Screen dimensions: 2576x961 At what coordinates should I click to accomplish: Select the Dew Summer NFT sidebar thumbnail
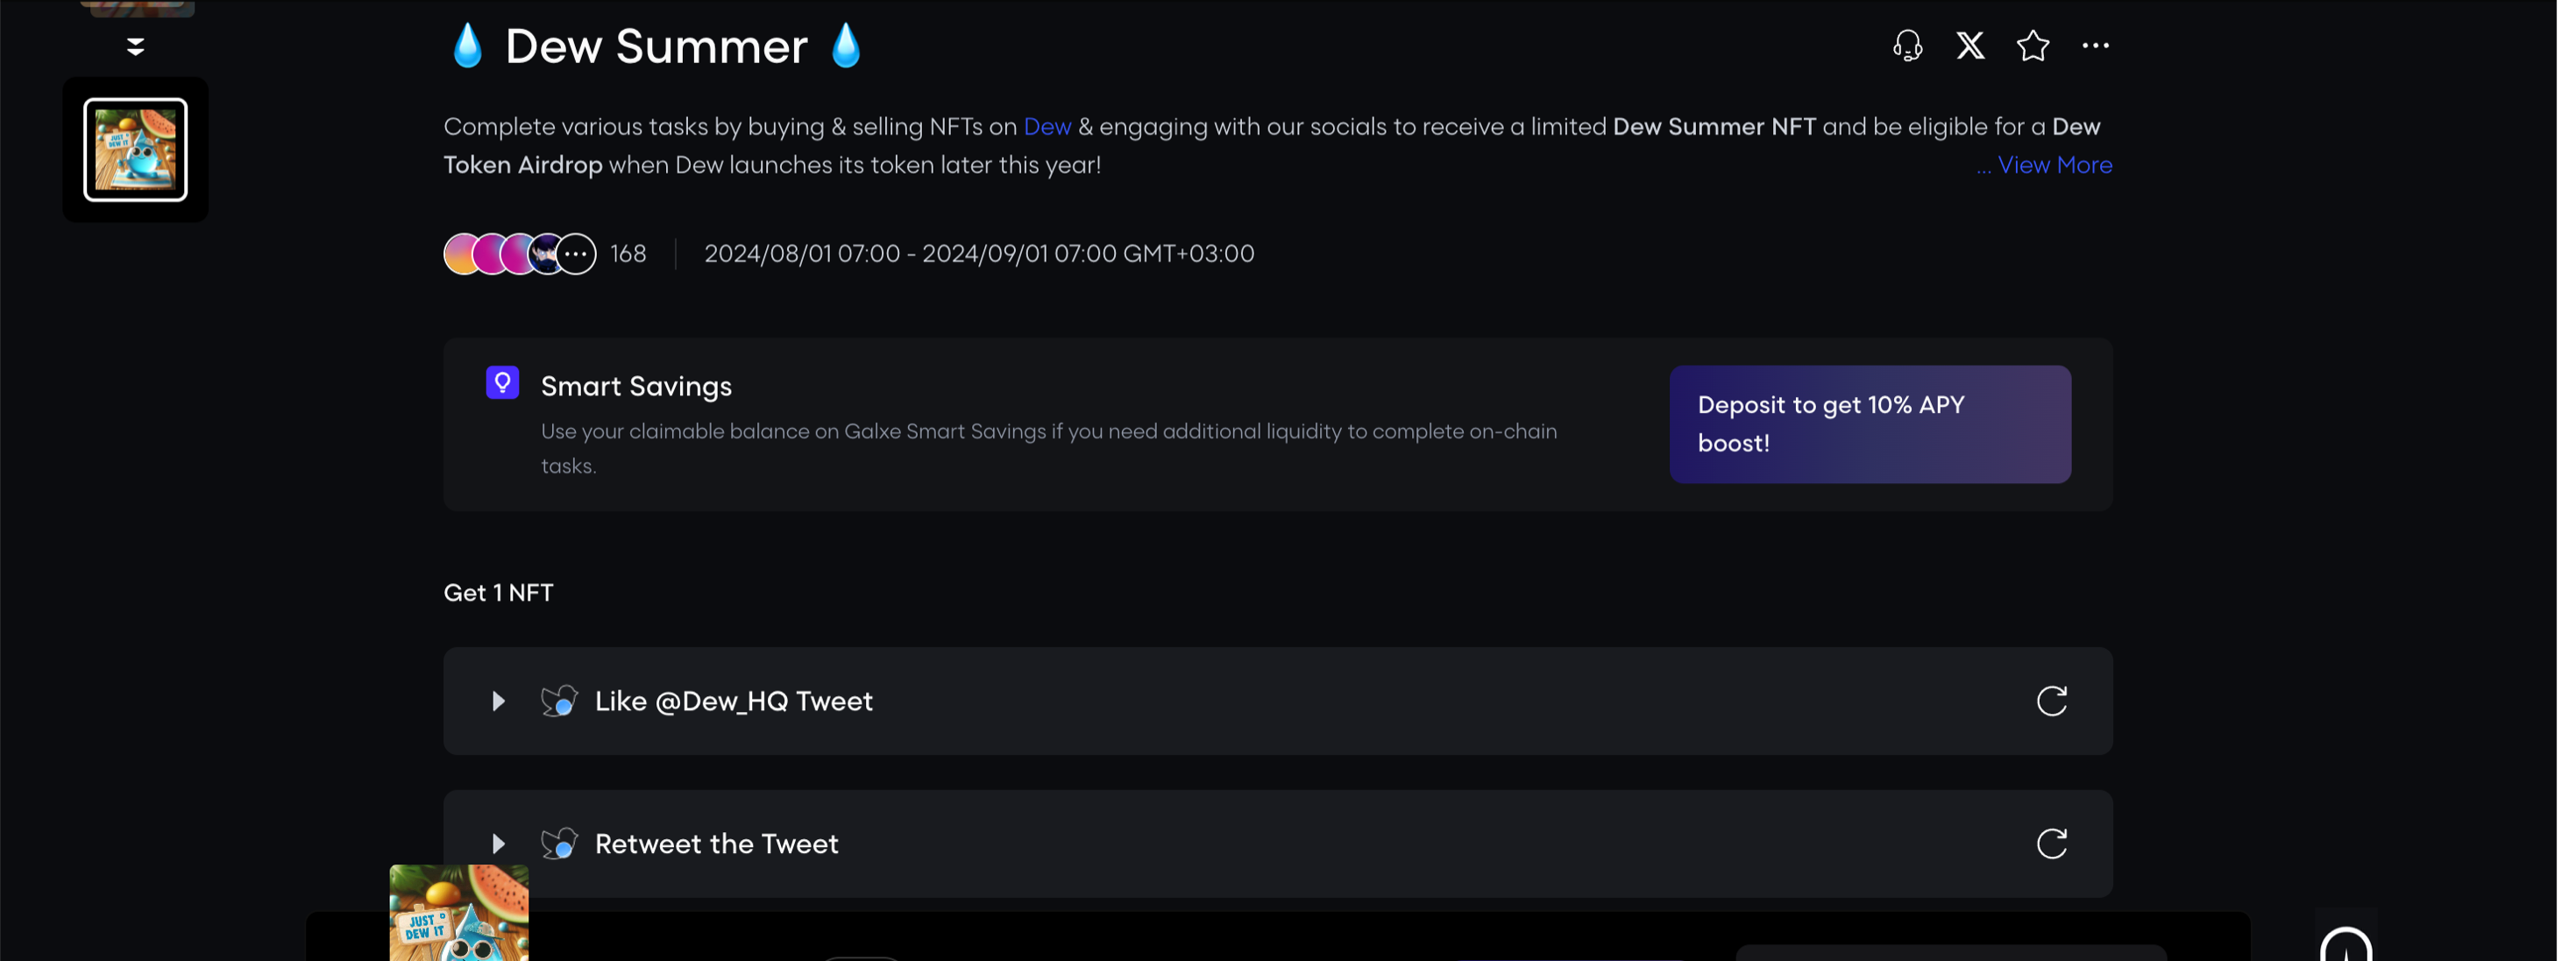135,150
